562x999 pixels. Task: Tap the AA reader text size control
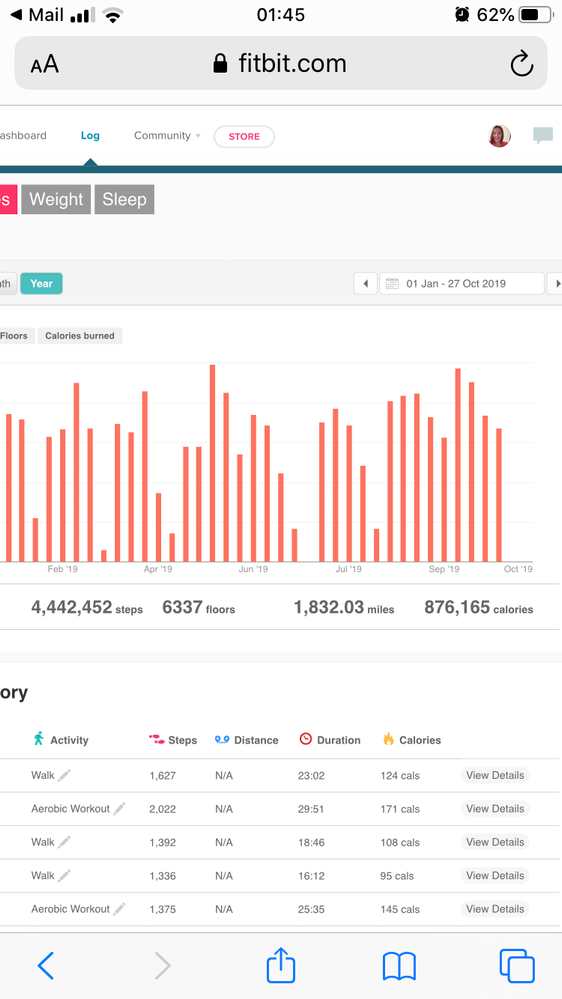pyautogui.click(x=45, y=64)
